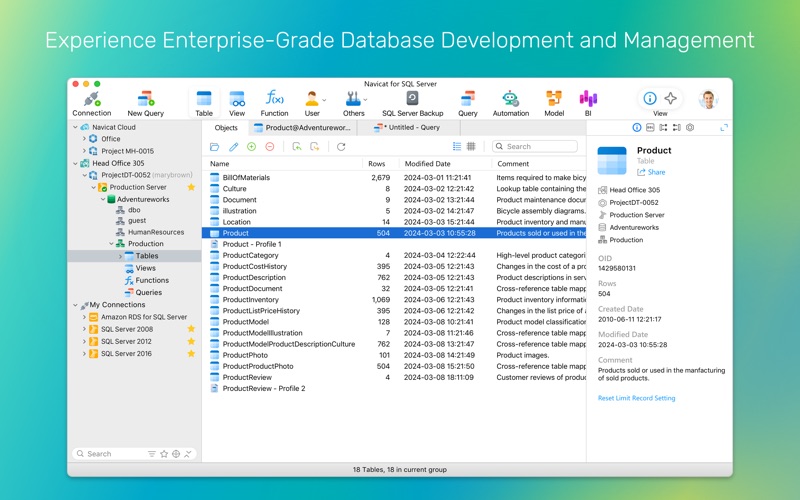This screenshot has height=500, width=800.
Task: Click the import wizard icon
Action: [297, 147]
